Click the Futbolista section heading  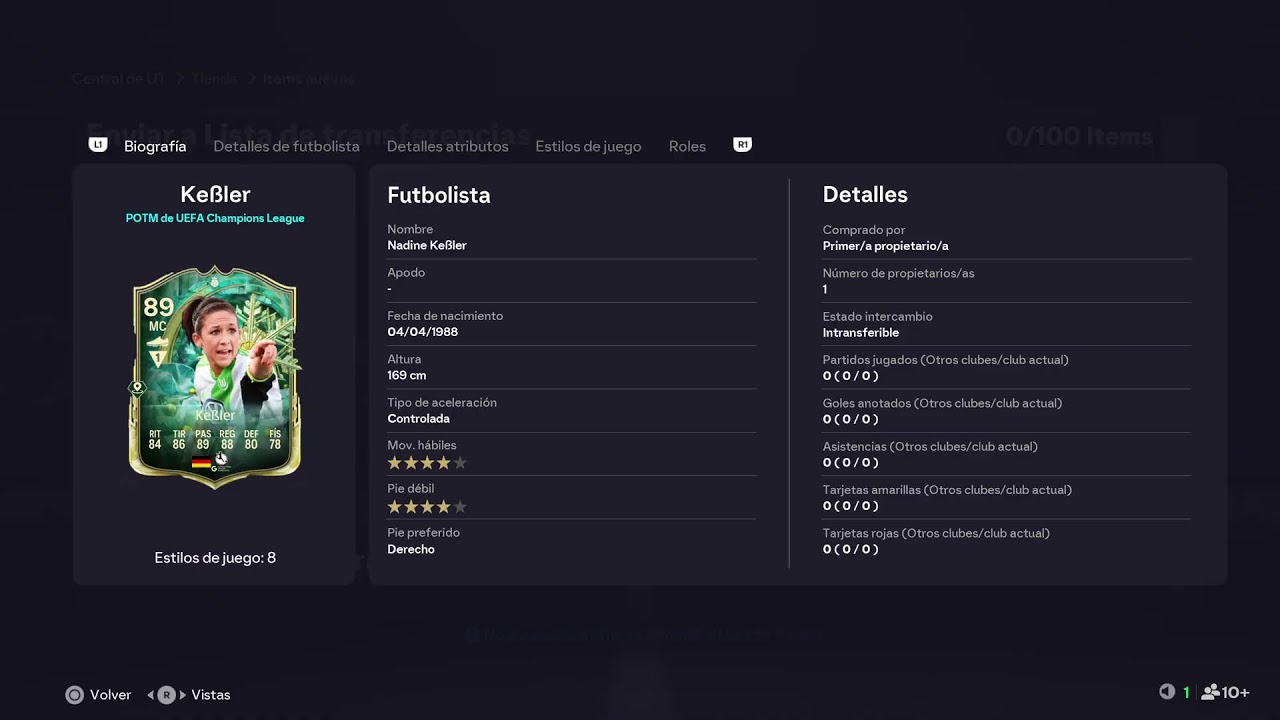pyautogui.click(x=439, y=195)
